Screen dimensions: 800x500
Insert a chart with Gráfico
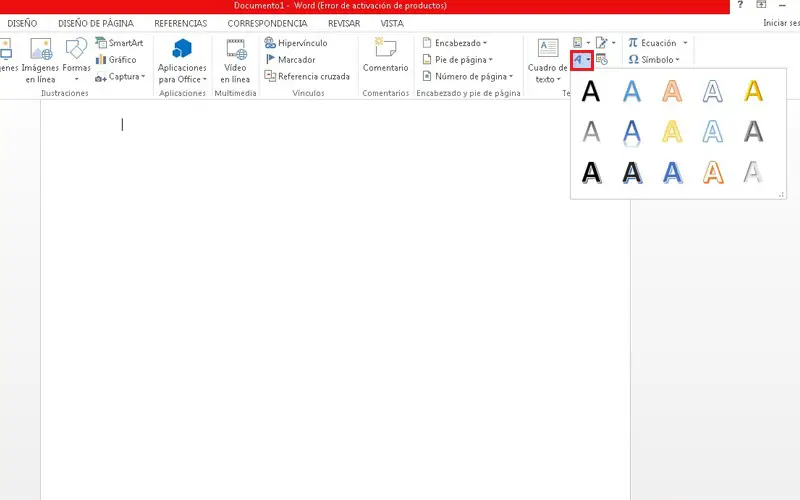(116, 60)
